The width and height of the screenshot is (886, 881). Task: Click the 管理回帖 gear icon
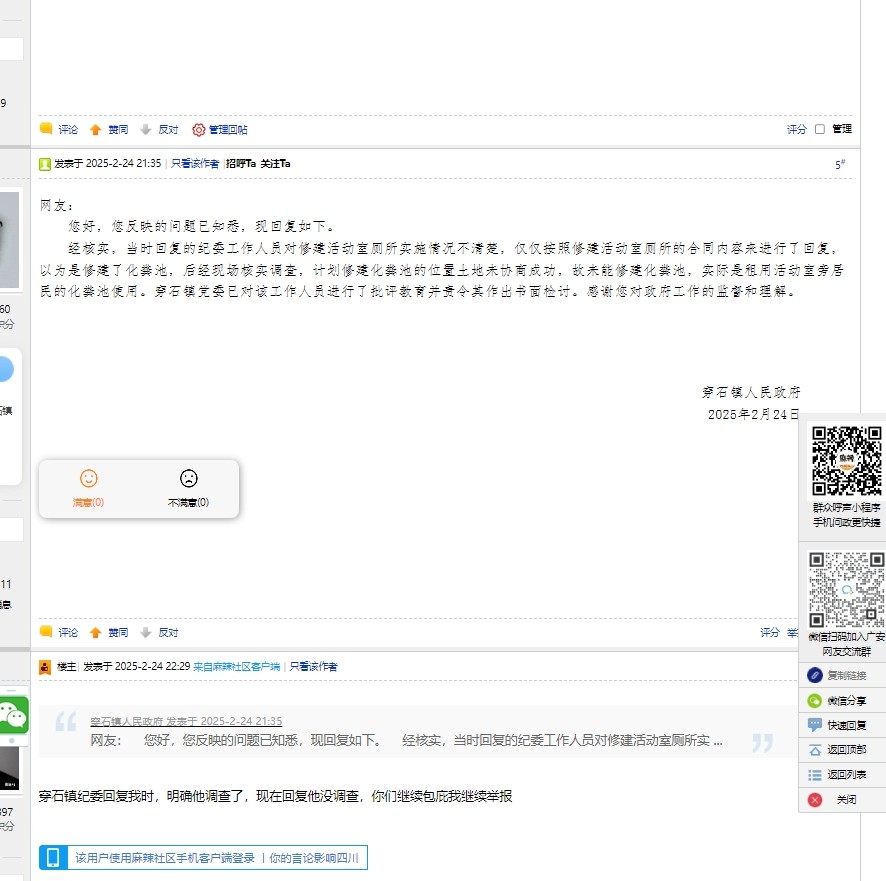point(198,130)
